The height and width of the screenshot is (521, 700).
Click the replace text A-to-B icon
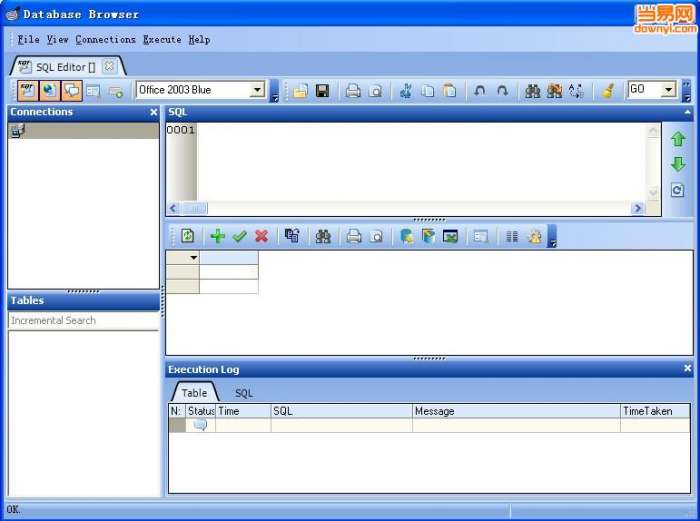point(576,91)
